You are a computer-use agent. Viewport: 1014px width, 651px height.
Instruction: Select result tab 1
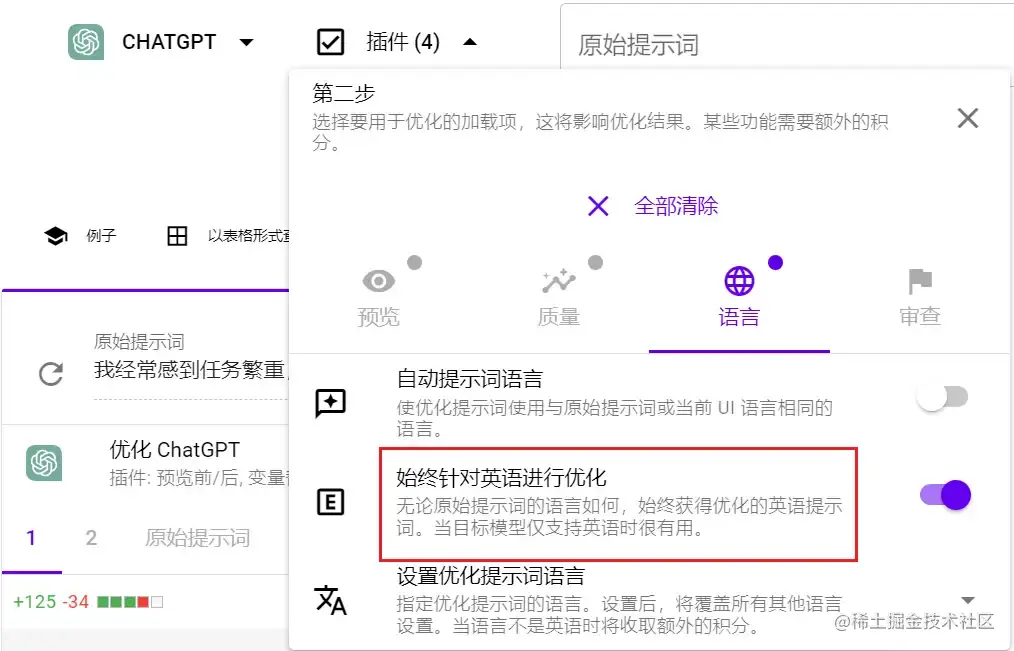click(31, 538)
